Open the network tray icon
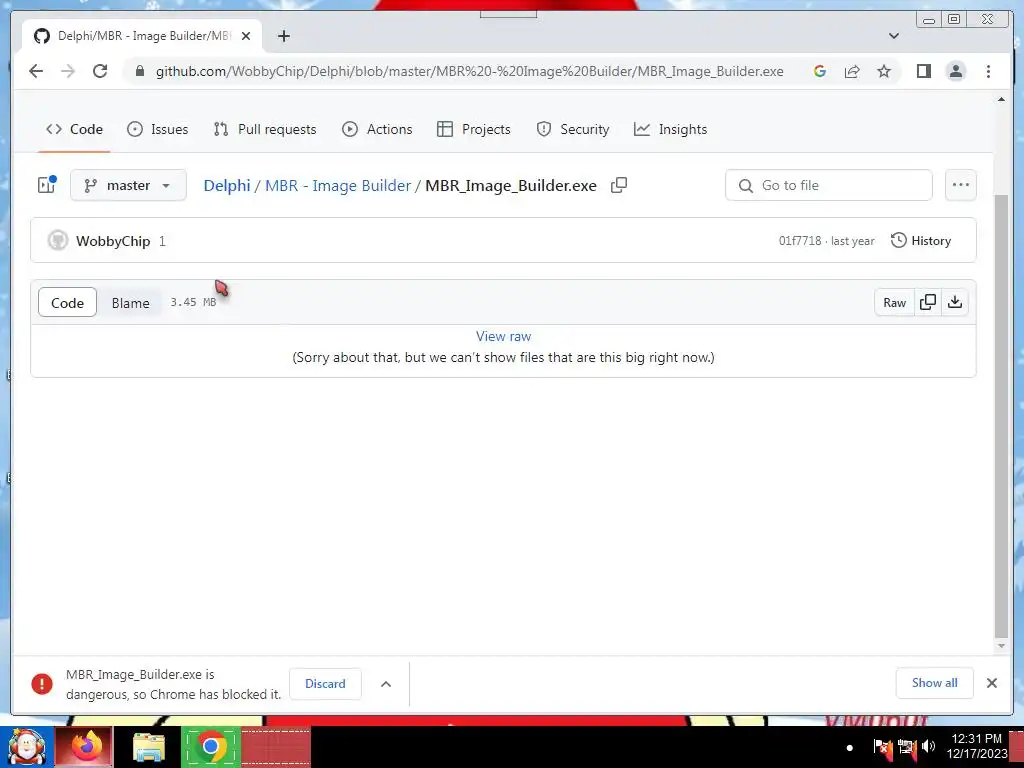This screenshot has height=768, width=1024. click(906, 746)
